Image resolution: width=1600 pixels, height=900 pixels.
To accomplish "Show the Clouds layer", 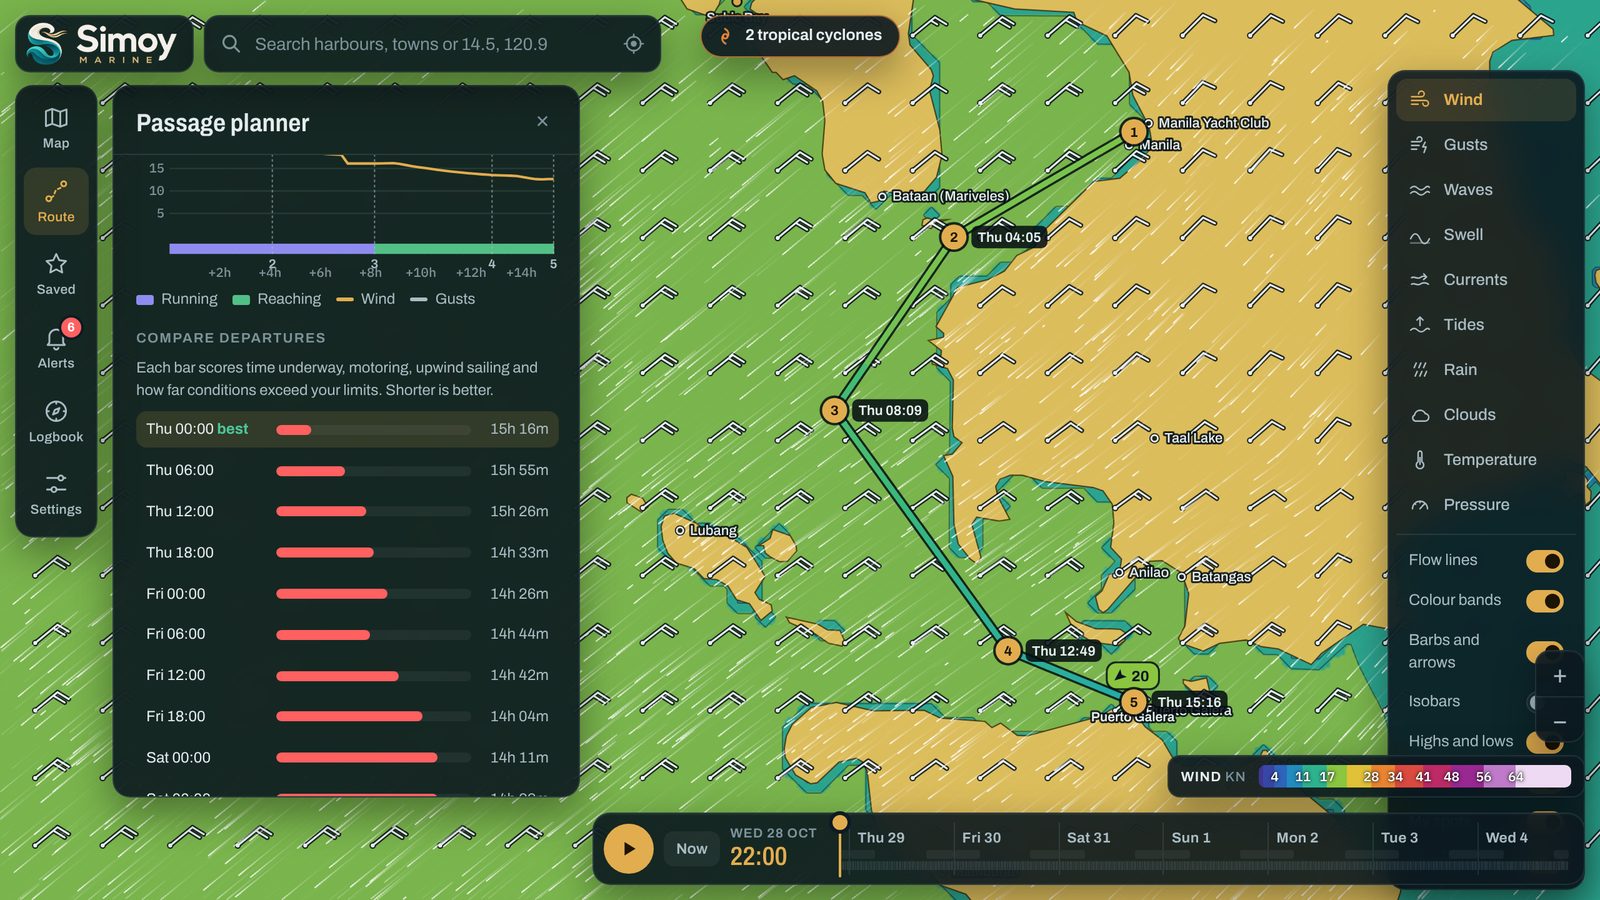I will 1485,414.
